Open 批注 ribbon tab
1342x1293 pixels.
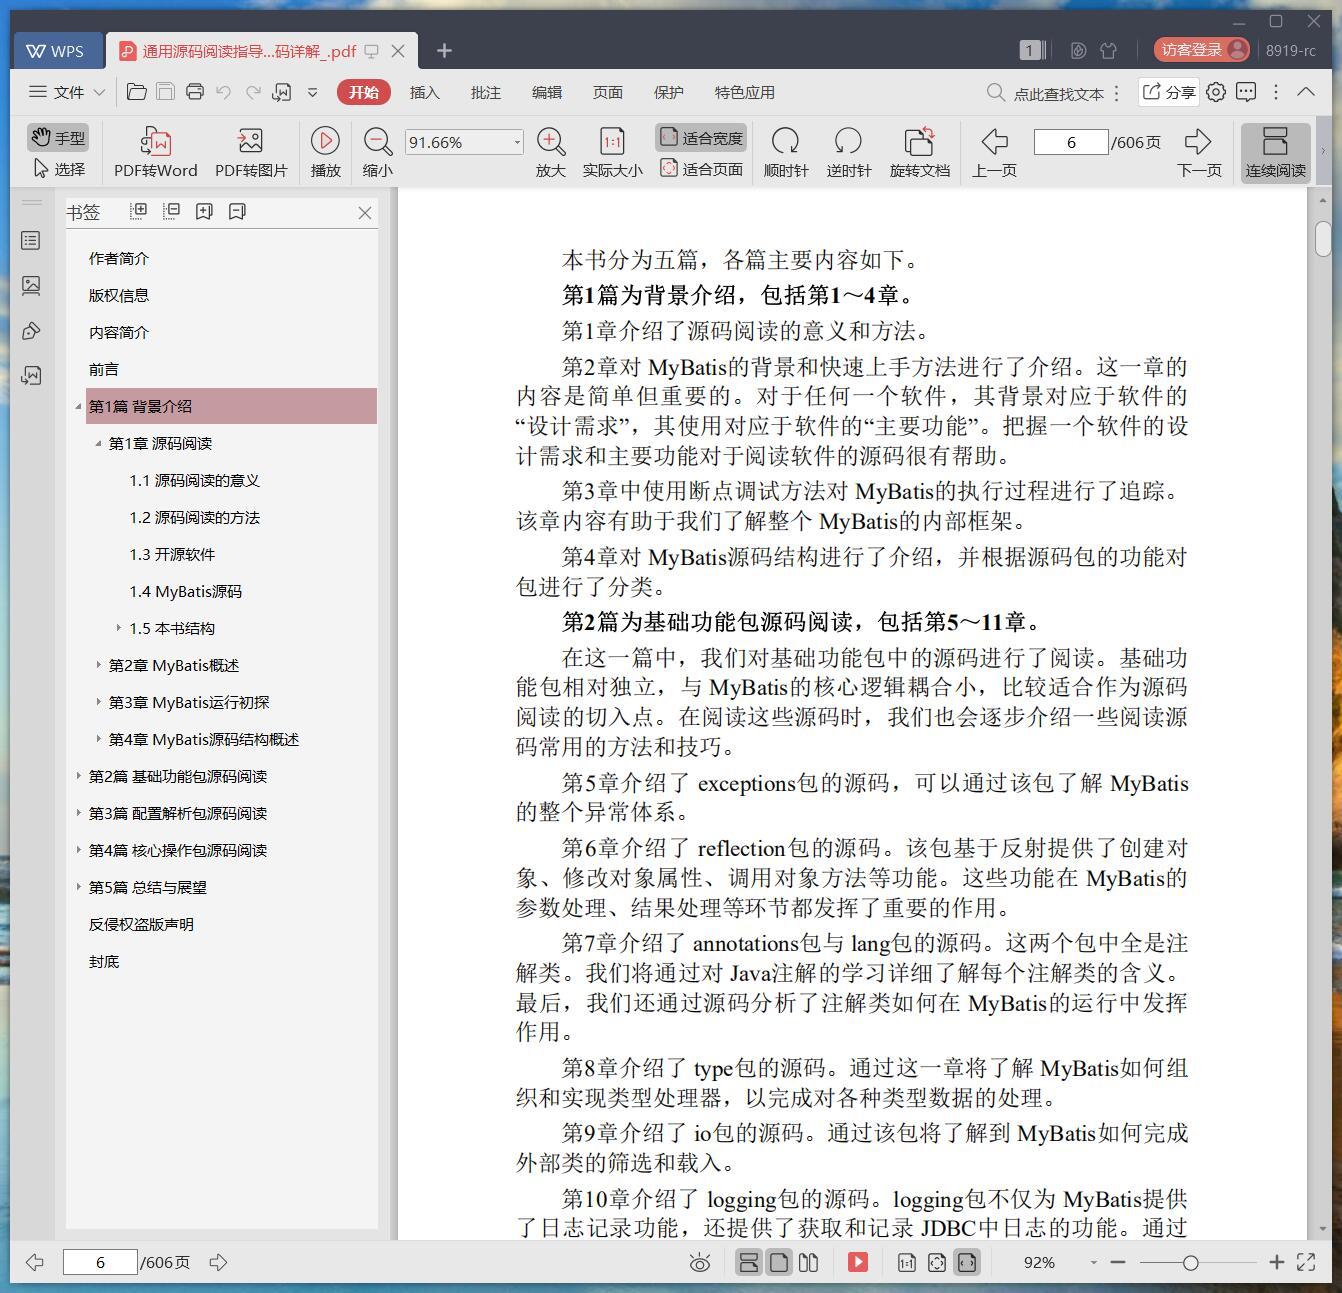485,92
